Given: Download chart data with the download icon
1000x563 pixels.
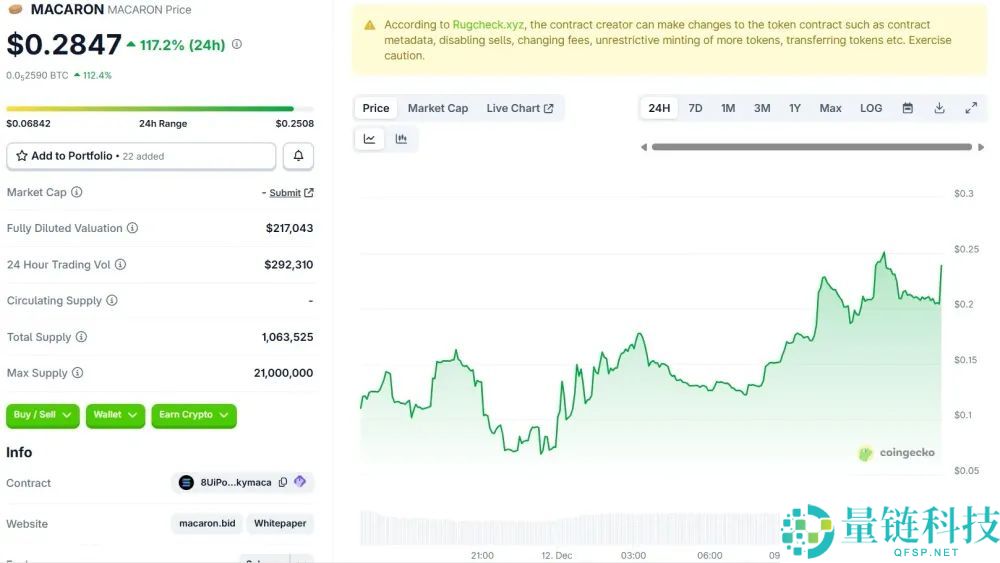Looking at the screenshot, I should [x=940, y=108].
